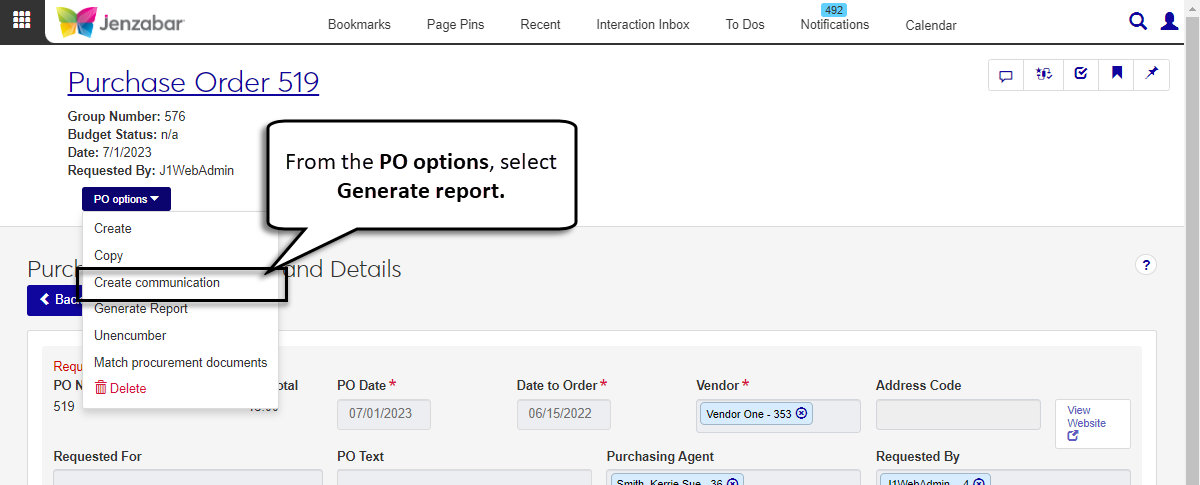Screen dimensions: 1200x485
Task: Remove the Smith, Kerrie Sue purchasing agent chip
Action: [x=733, y=481]
